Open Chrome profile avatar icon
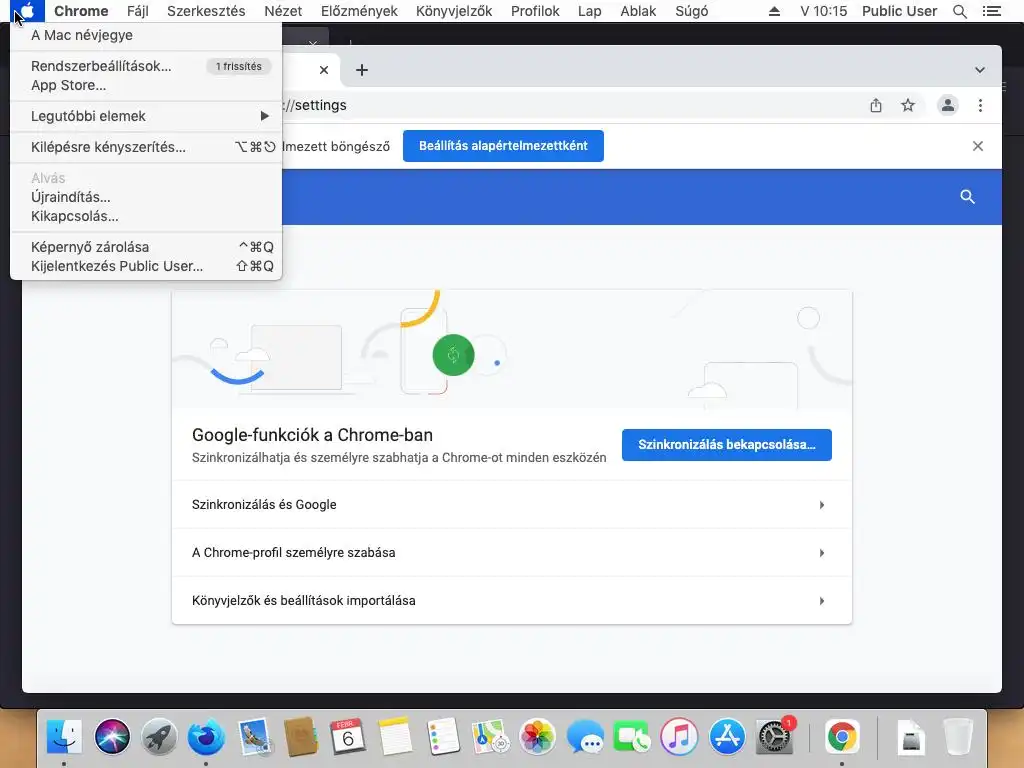The image size is (1024, 768). (x=948, y=105)
